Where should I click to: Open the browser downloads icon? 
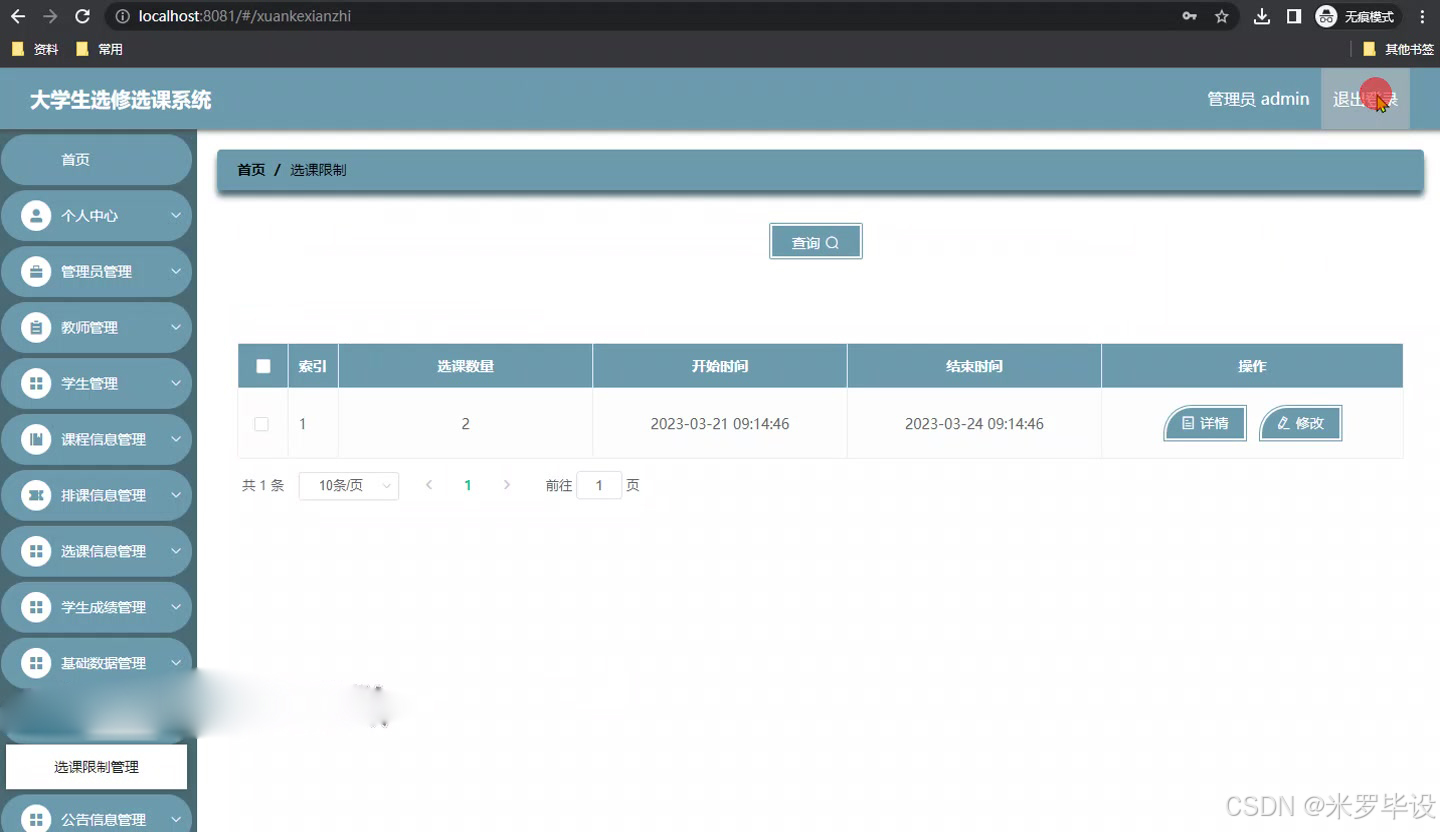click(x=1262, y=16)
